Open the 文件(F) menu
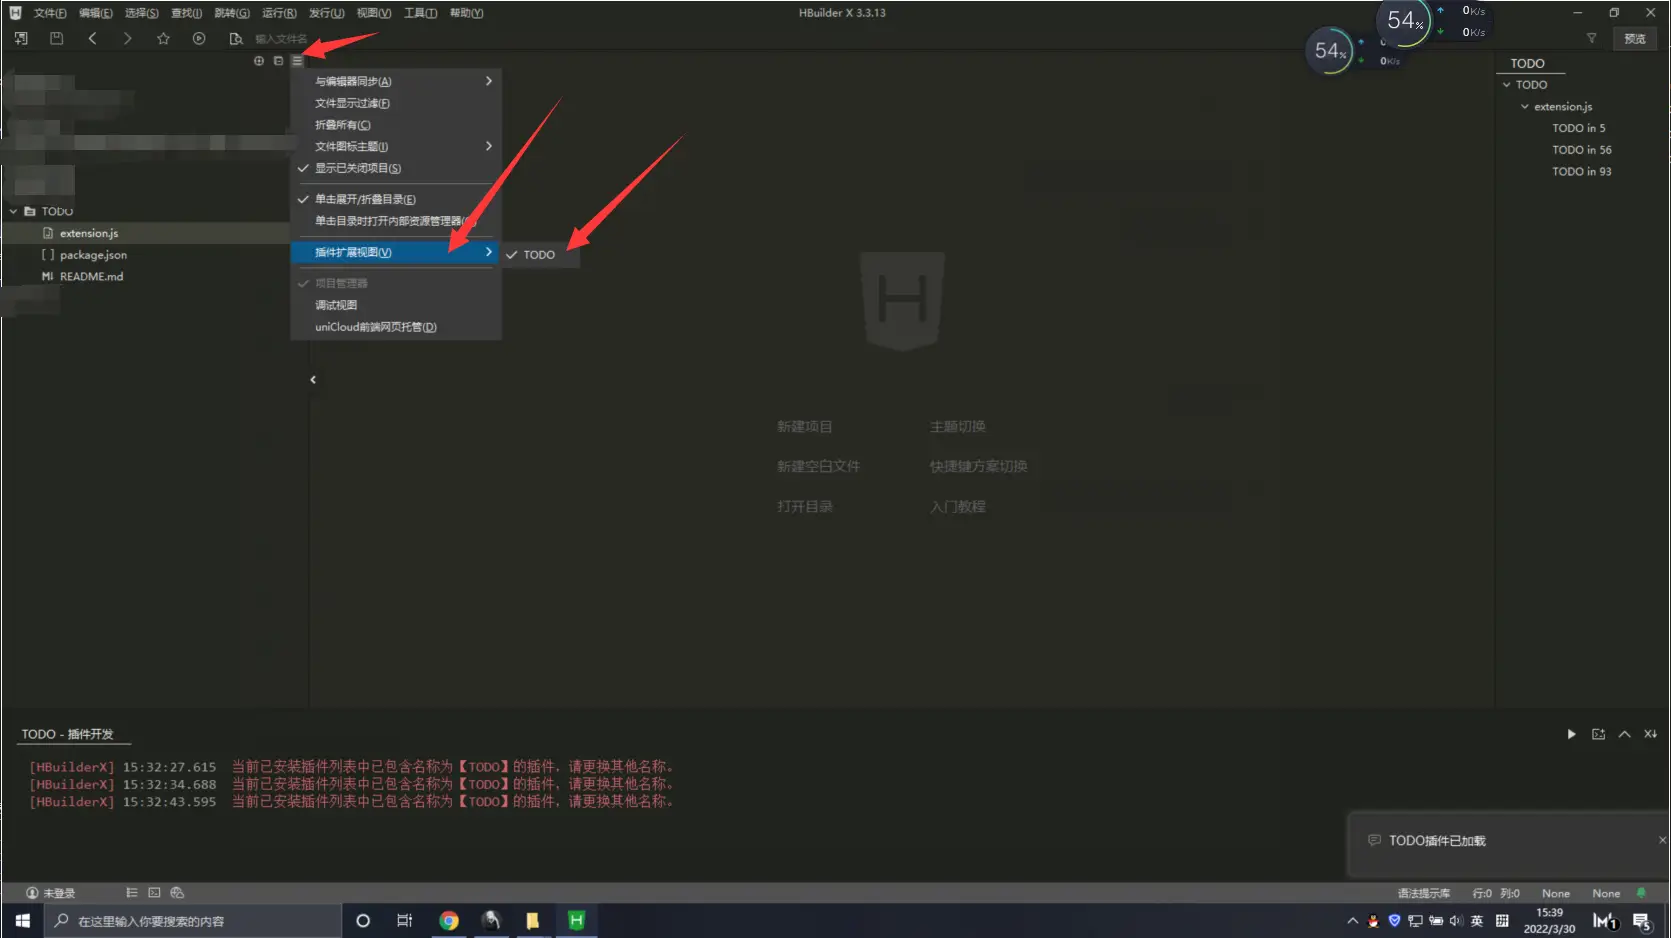Screen dimensions: 1671x938 click(x=50, y=13)
